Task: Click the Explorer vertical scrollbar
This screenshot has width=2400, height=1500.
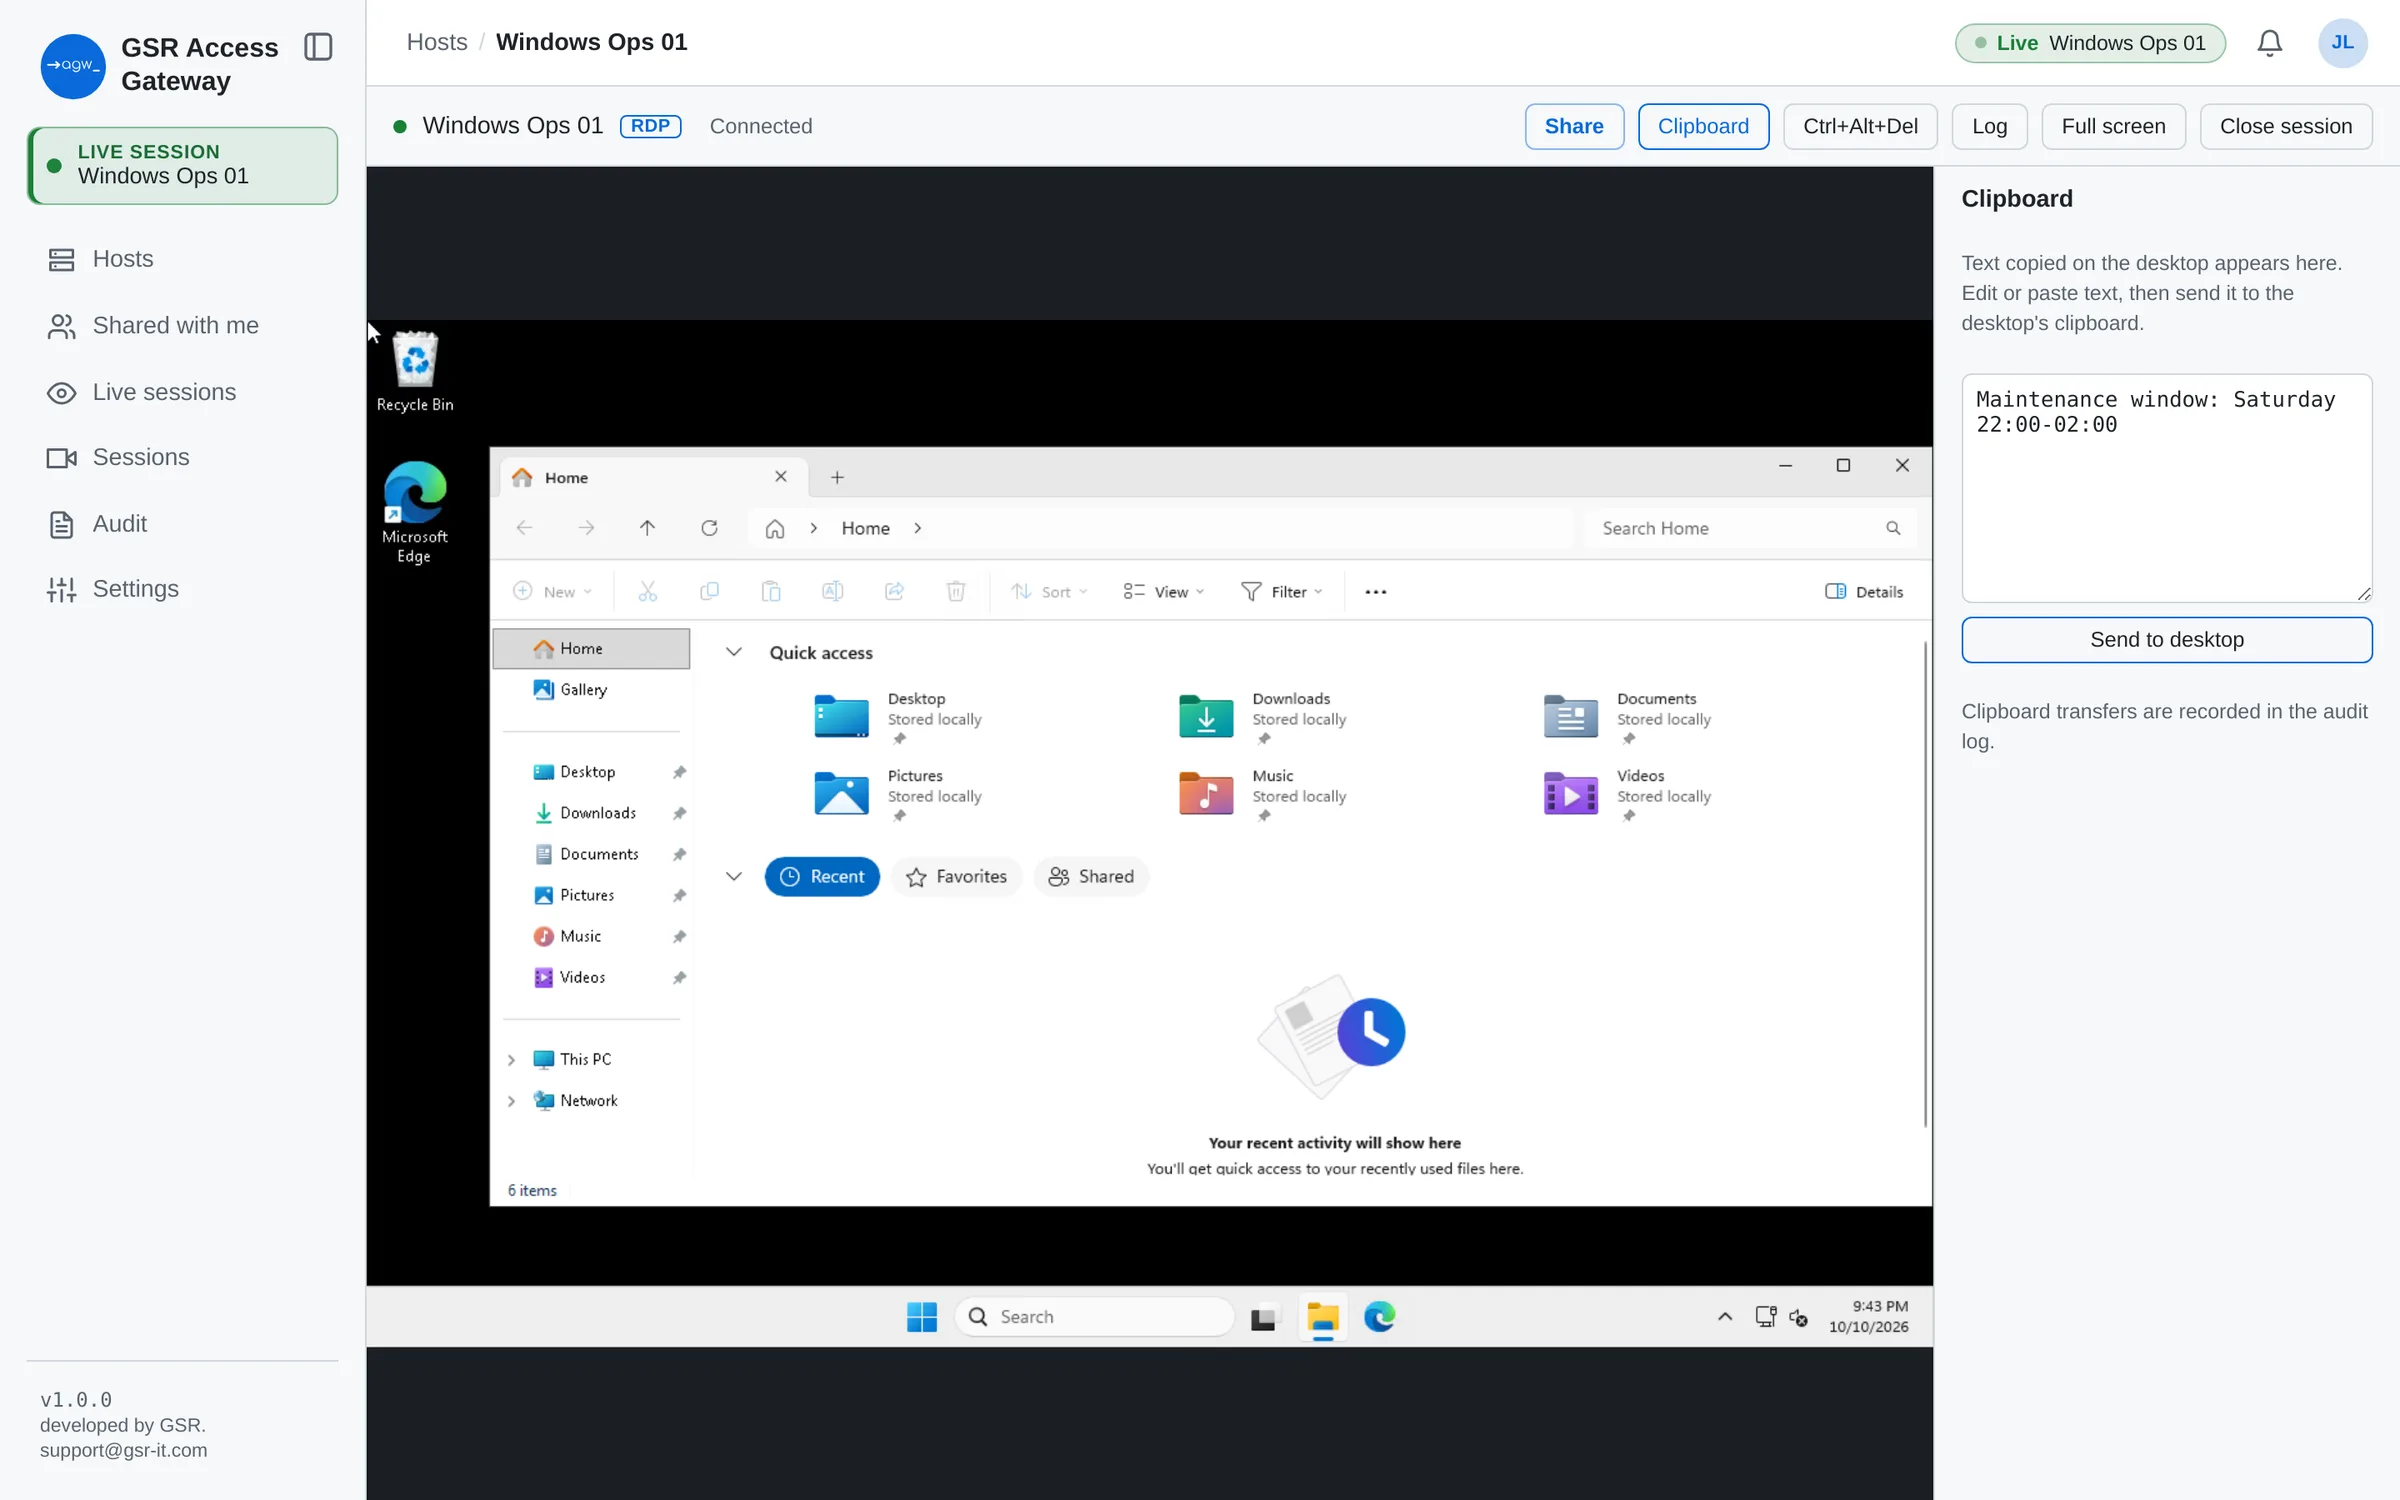Action: tap(1925, 885)
